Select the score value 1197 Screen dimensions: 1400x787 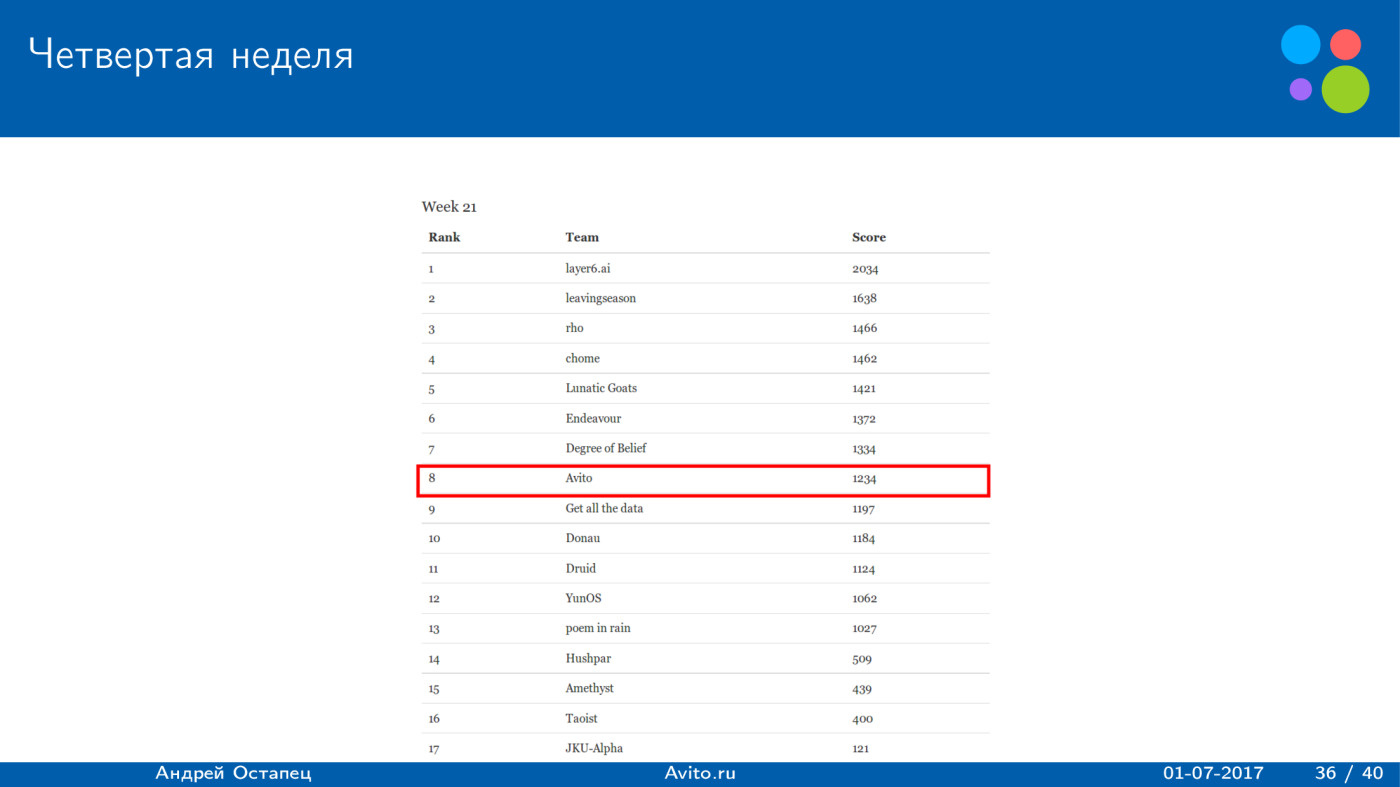pos(863,509)
